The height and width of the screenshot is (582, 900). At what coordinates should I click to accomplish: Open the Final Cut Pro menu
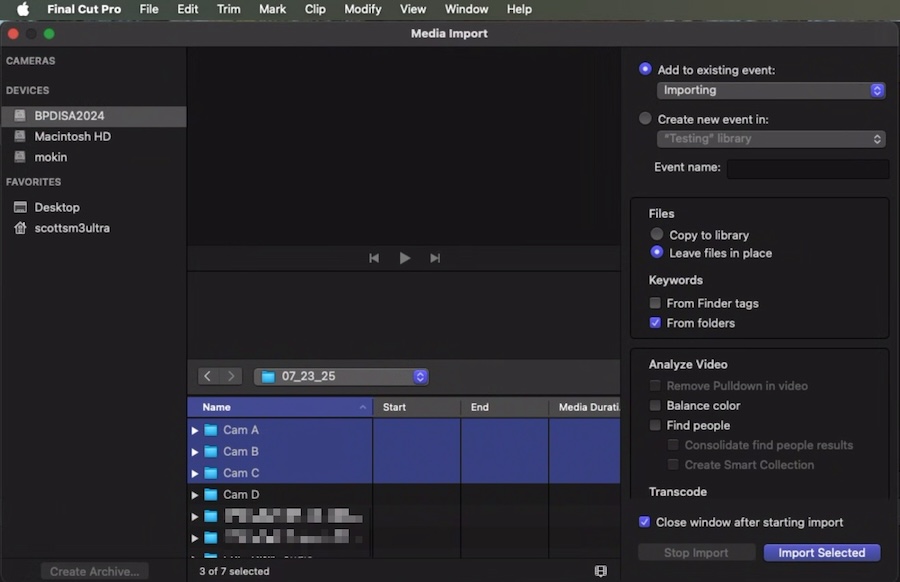pos(84,9)
